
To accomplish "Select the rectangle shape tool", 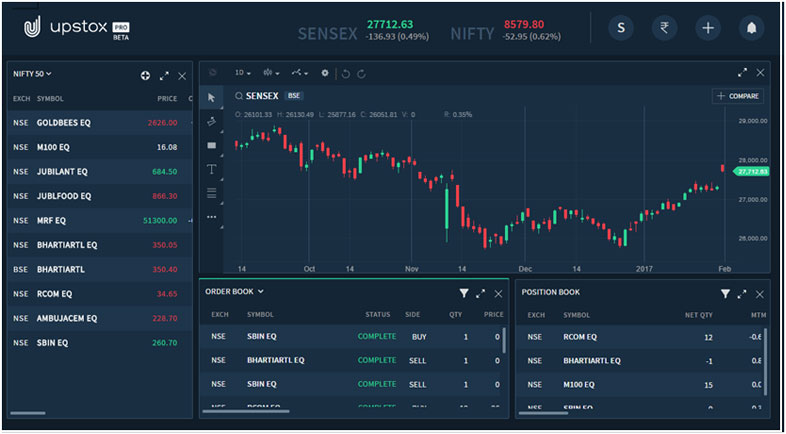I will click(212, 145).
